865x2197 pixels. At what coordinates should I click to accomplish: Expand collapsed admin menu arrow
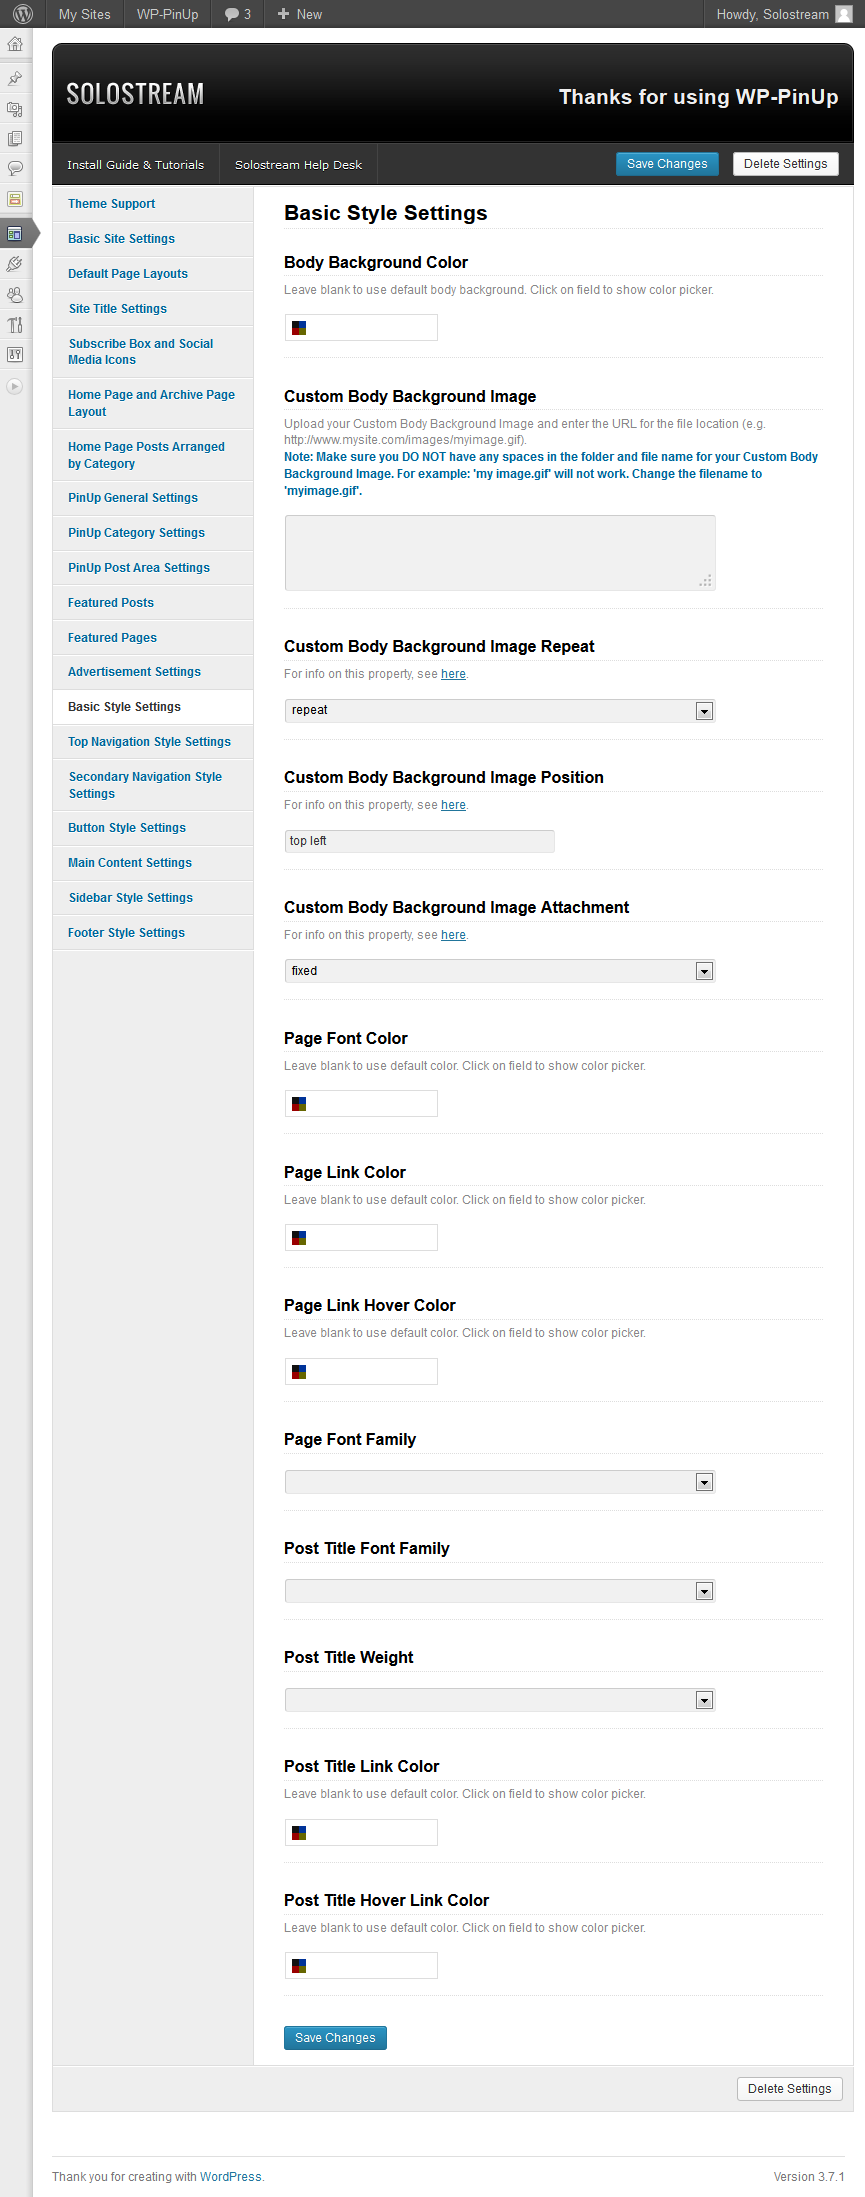tap(14, 386)
